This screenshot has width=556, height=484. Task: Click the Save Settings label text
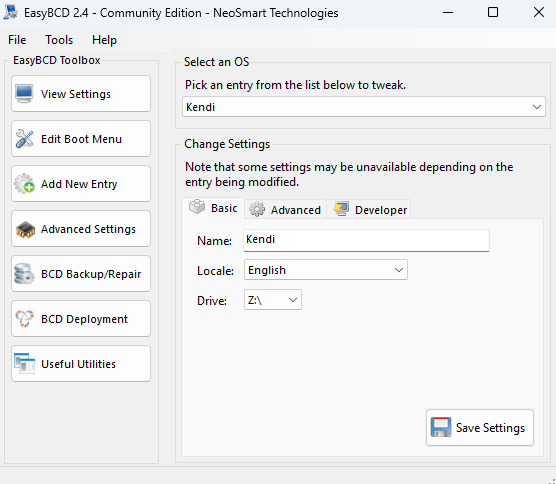pyautogui.click(x=490, y=428)
